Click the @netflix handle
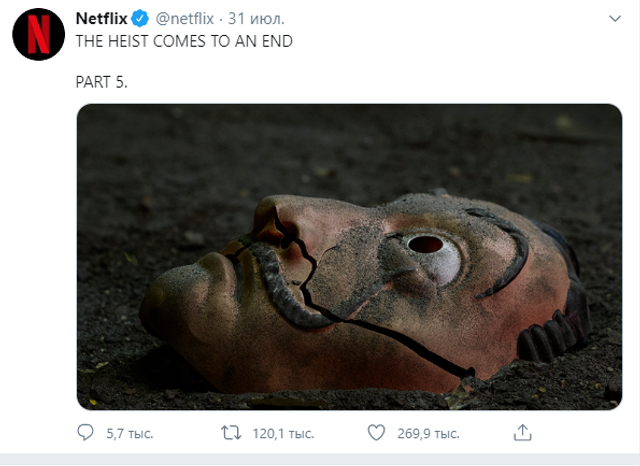Image resolution: width=640 pixels, height=466 pixels. 187,20
